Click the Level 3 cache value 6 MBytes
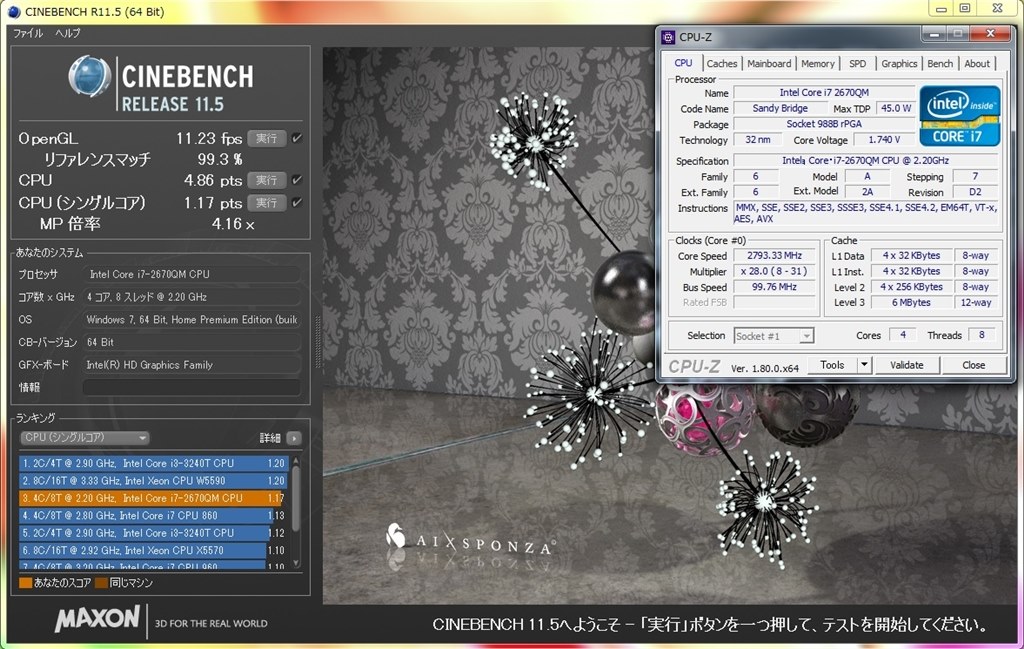Image resolution: width=1024 pixels, height=649 pixels. point(912,302)
